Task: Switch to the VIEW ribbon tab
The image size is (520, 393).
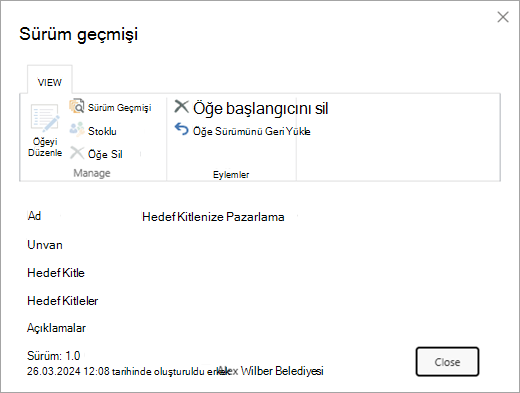Action: pos(50,82)
